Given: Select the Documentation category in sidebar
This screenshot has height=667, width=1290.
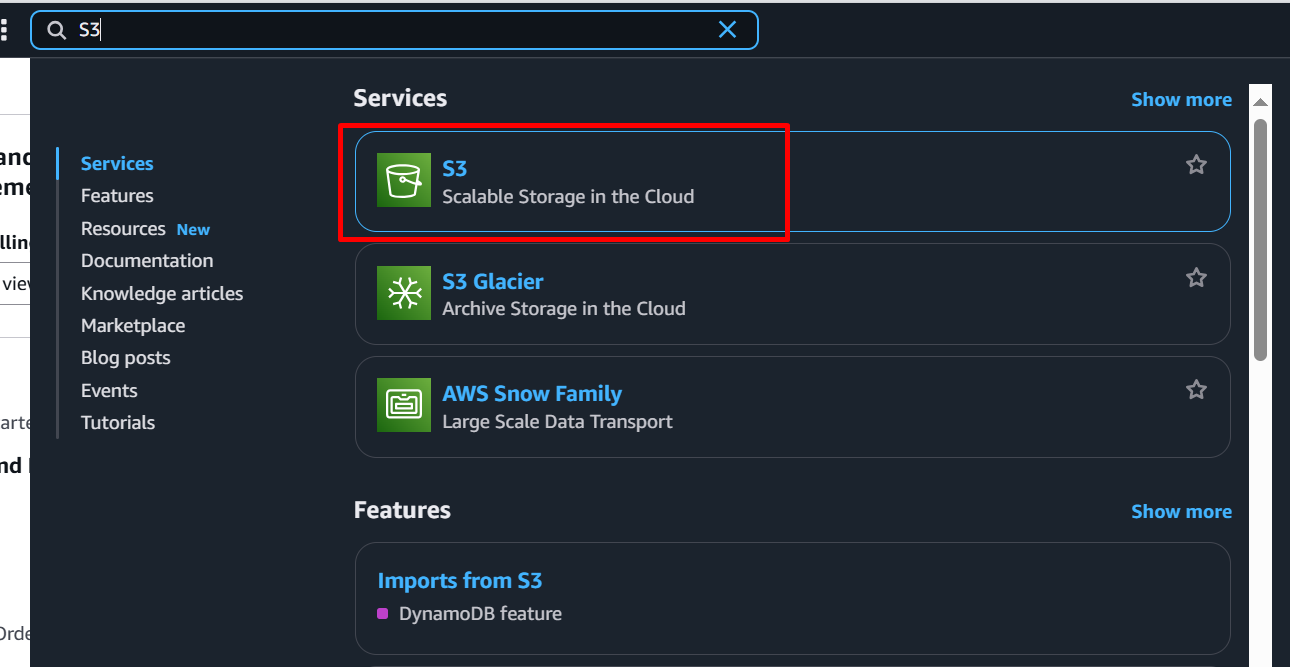Looking at the screenshot, I should (147, 261).
